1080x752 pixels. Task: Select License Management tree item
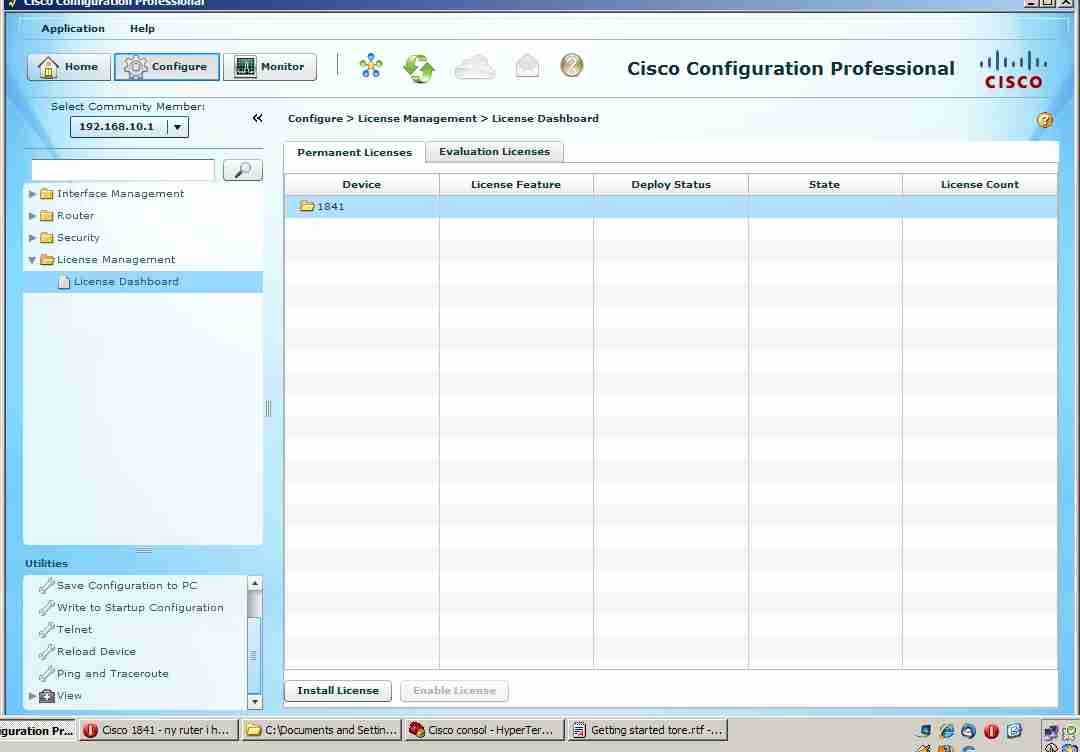116,260
